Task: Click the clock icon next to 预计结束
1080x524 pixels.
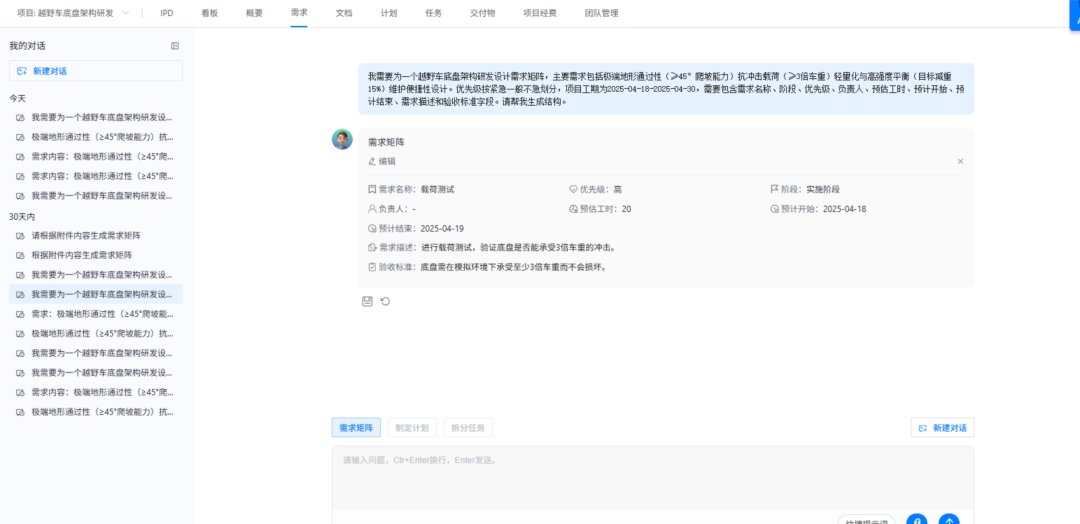Action: 372,229
